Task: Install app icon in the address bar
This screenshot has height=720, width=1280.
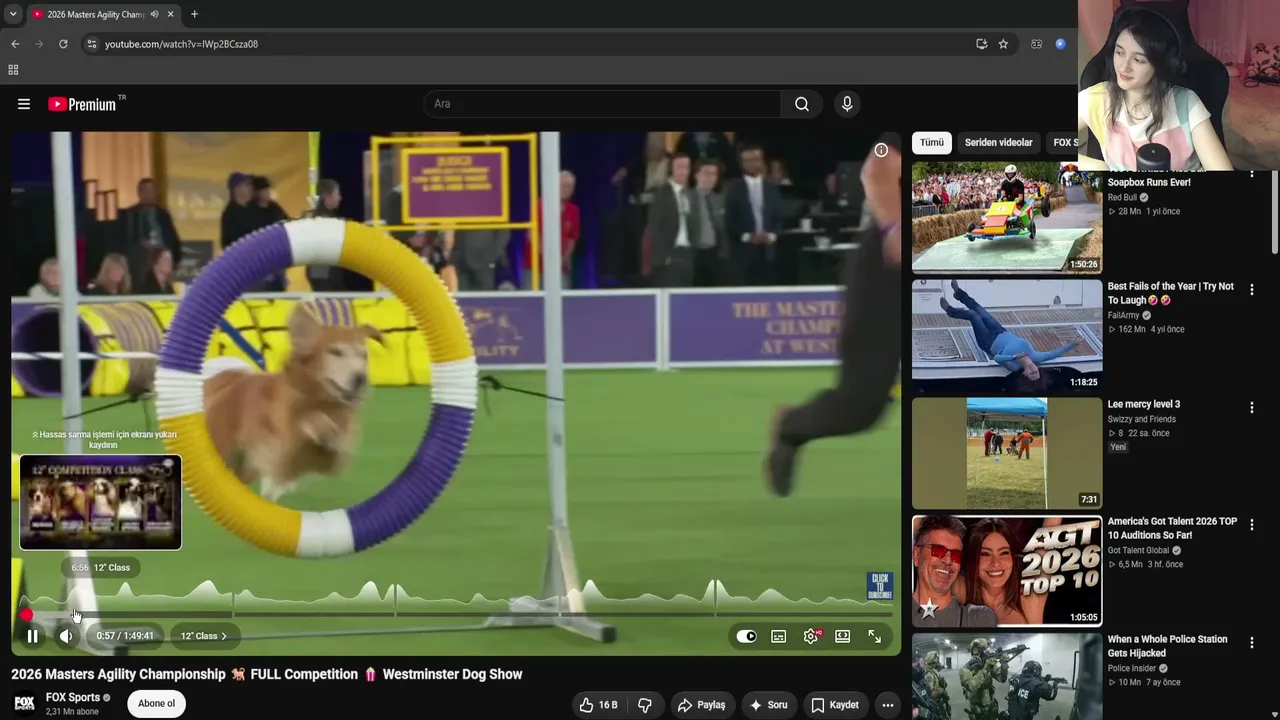Action: (981, 44)
